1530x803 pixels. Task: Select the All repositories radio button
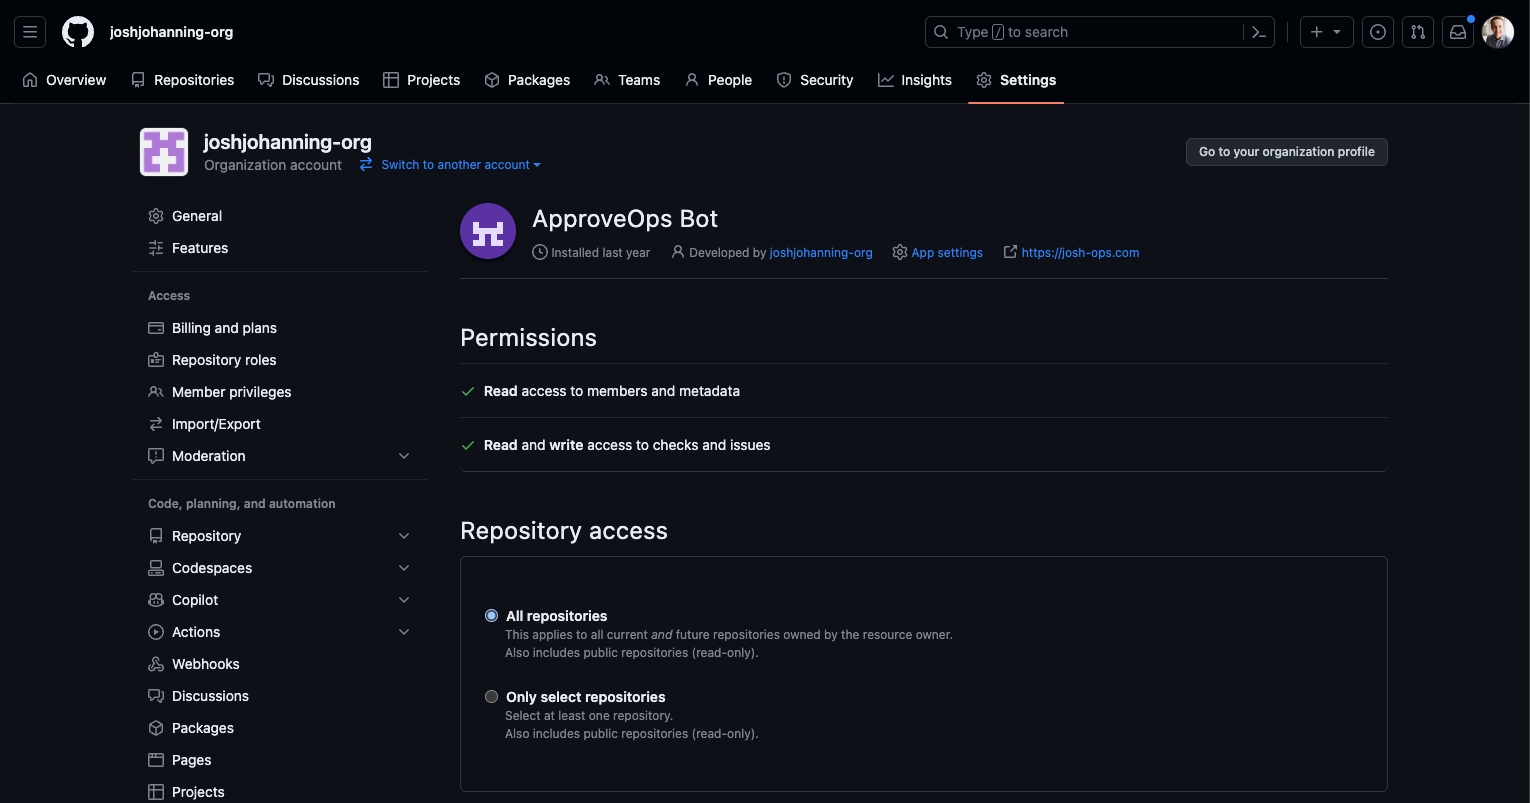point(491,615)
